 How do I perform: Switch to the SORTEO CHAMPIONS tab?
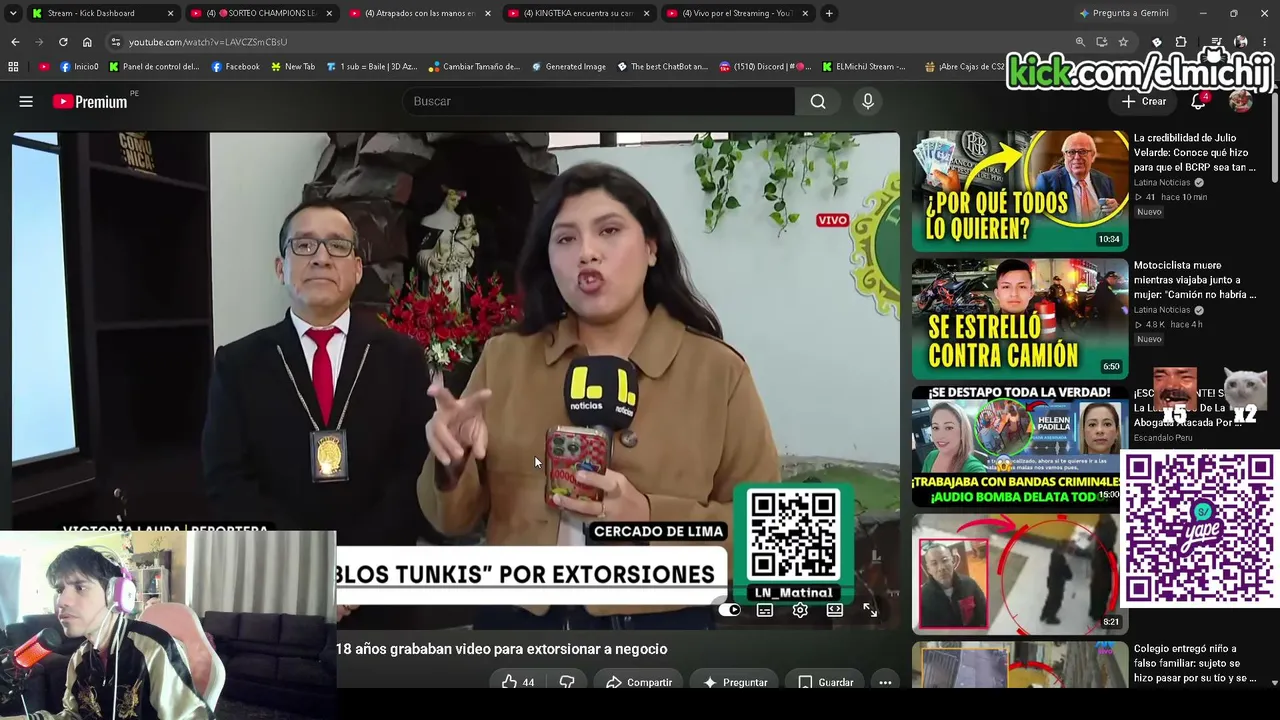point(261,13)
